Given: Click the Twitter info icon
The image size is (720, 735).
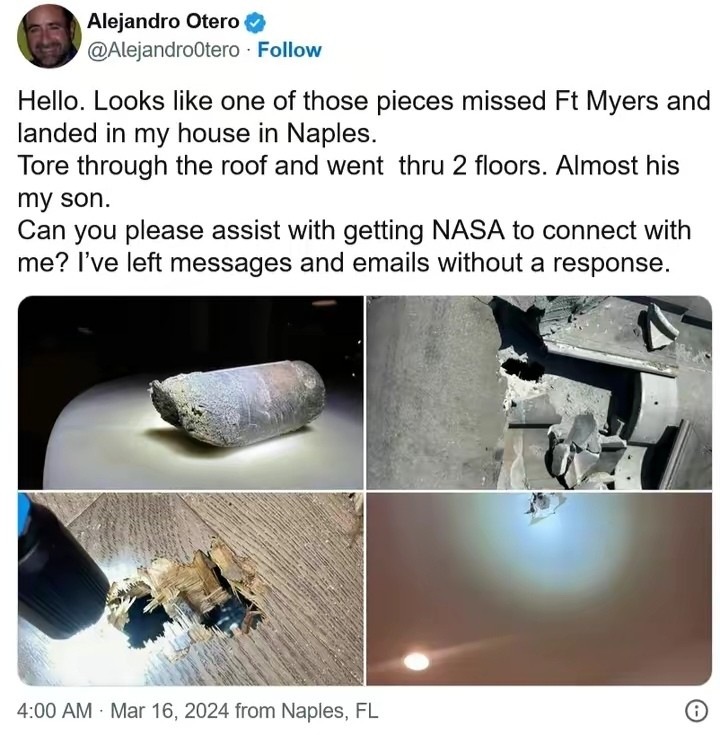Looking at the screenshot, I should point(696,711).
